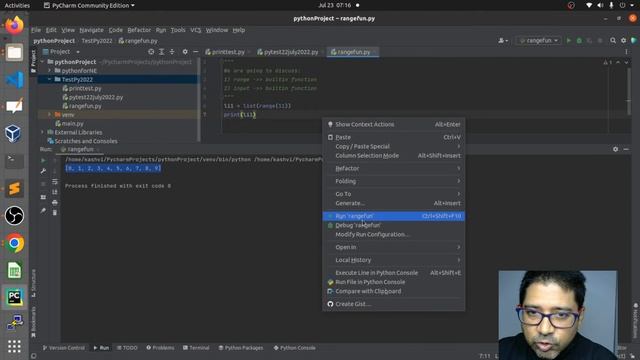The height and width of the screenshot is (360, 640).
Task: Hide the Project panel
Action: [196, 52]
